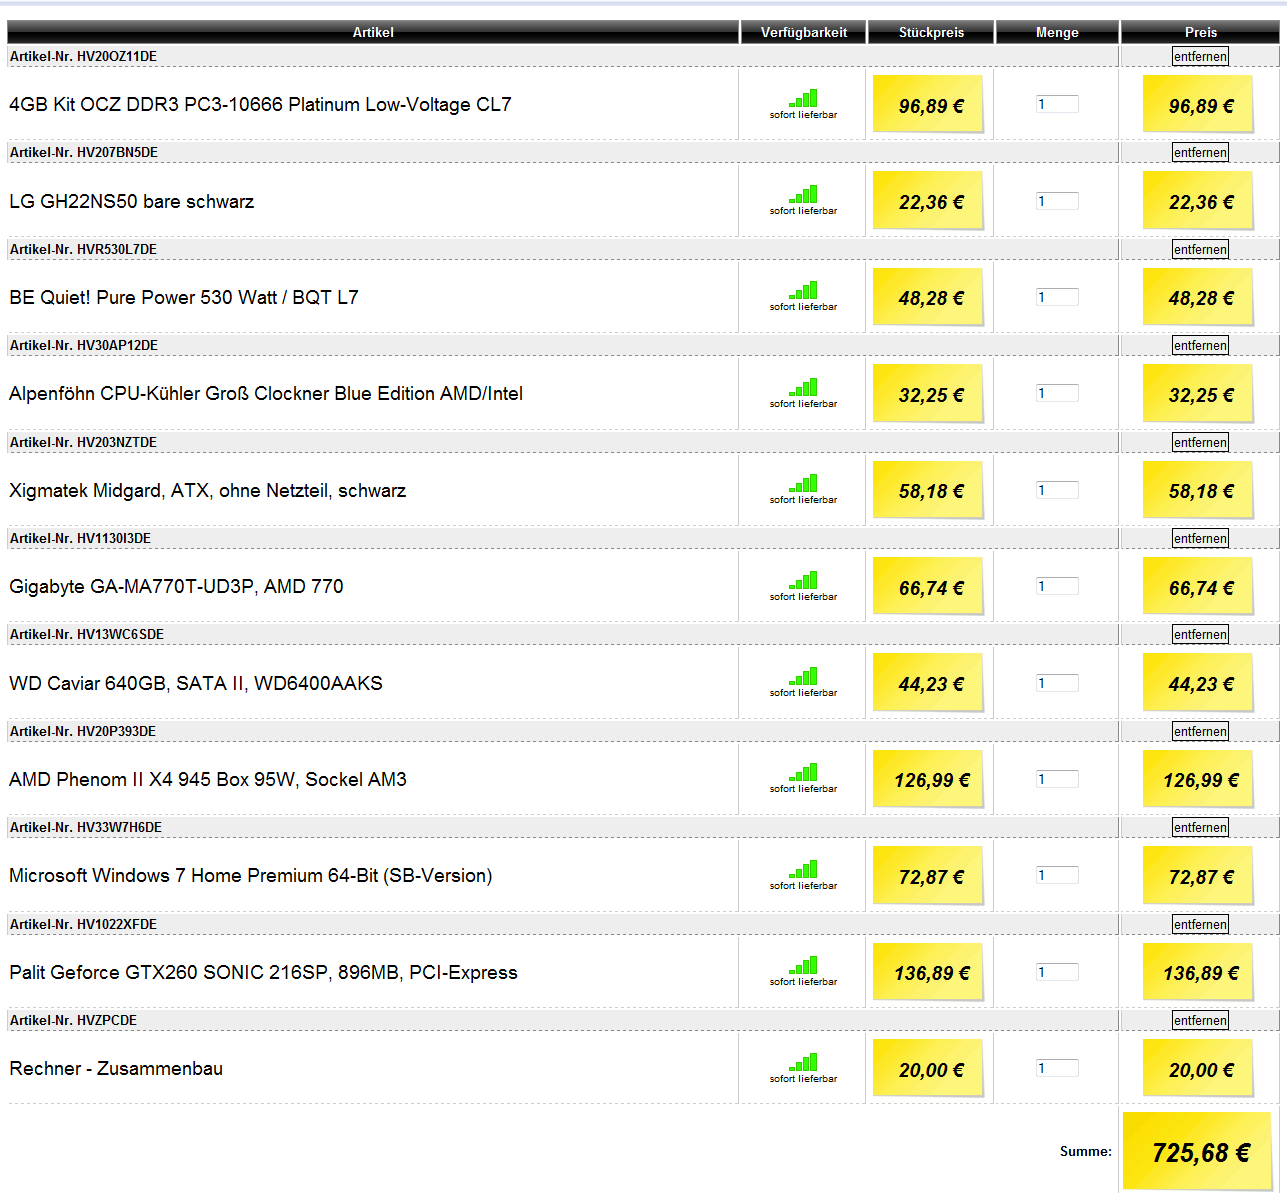Remove article HV207BN5DE with entfernen
Image resolution: width=1287 pixels, height=1193 pixels.
tap(1200, 152)
